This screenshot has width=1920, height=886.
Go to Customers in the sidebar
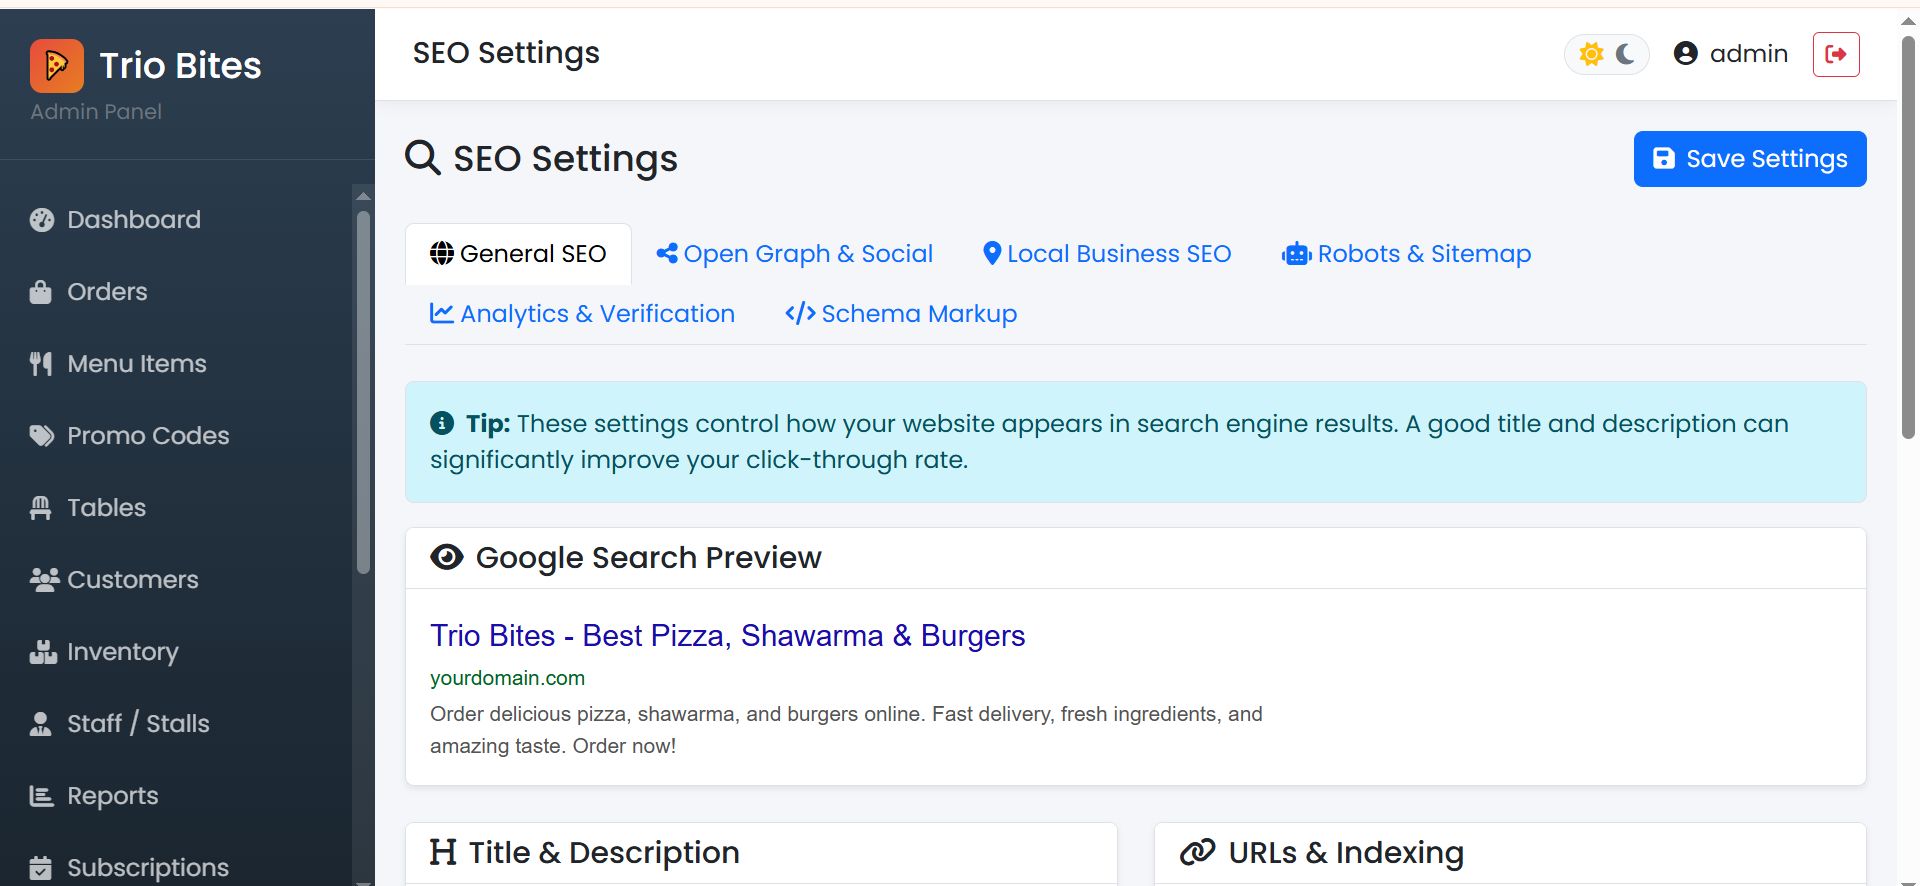(x=132, y=580)
